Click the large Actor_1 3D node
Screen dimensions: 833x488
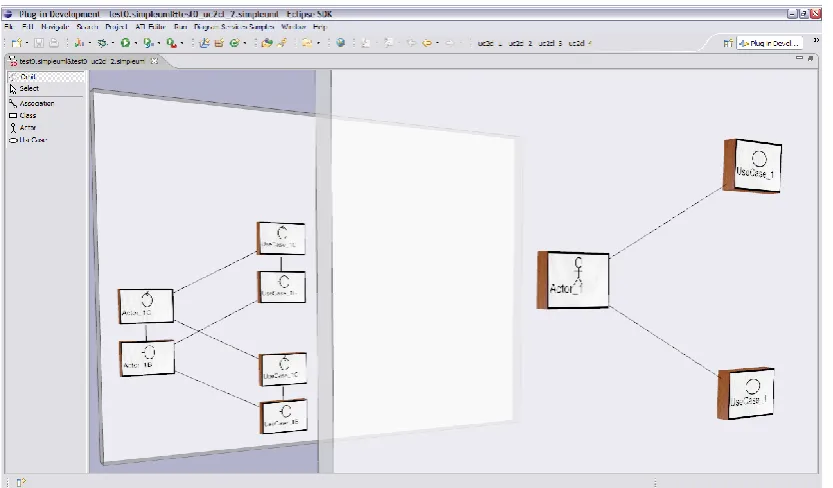click(573, 280)
